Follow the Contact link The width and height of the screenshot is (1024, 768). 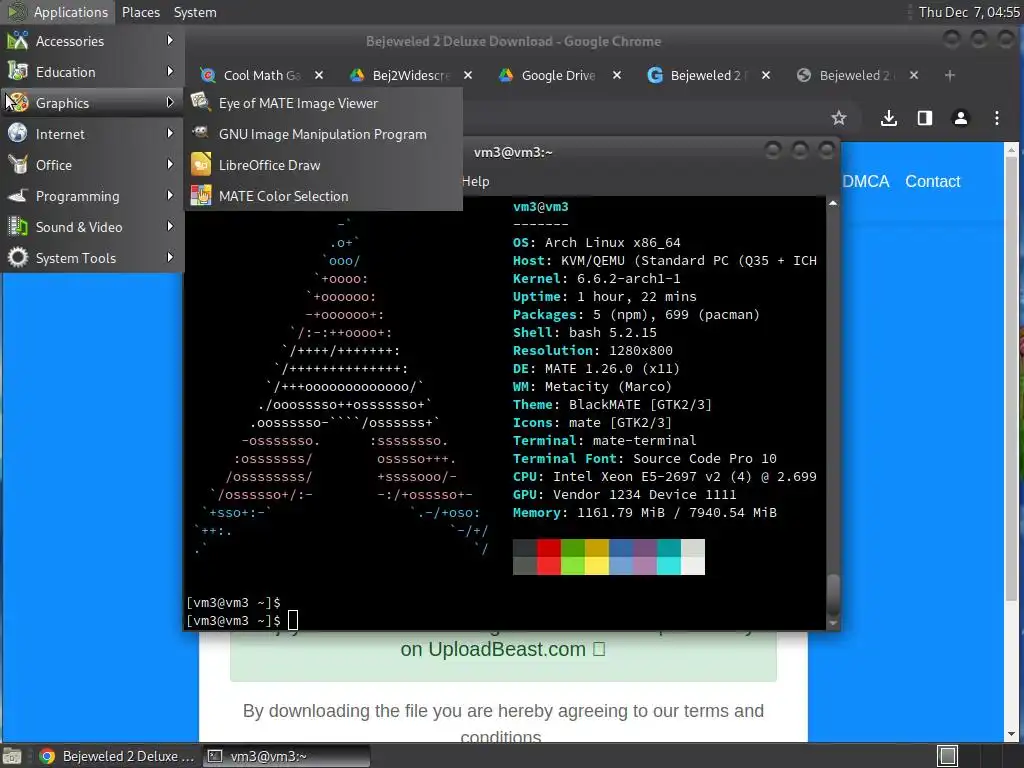(x=933, y=182)
